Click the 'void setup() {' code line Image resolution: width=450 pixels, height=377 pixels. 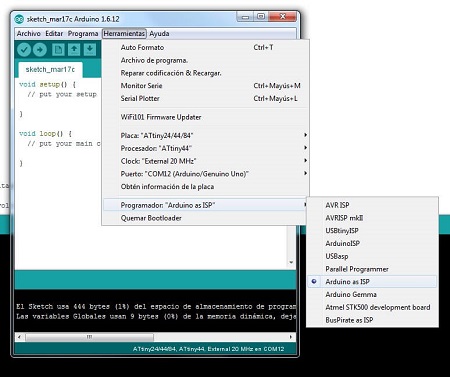click(x=47, y=85)
